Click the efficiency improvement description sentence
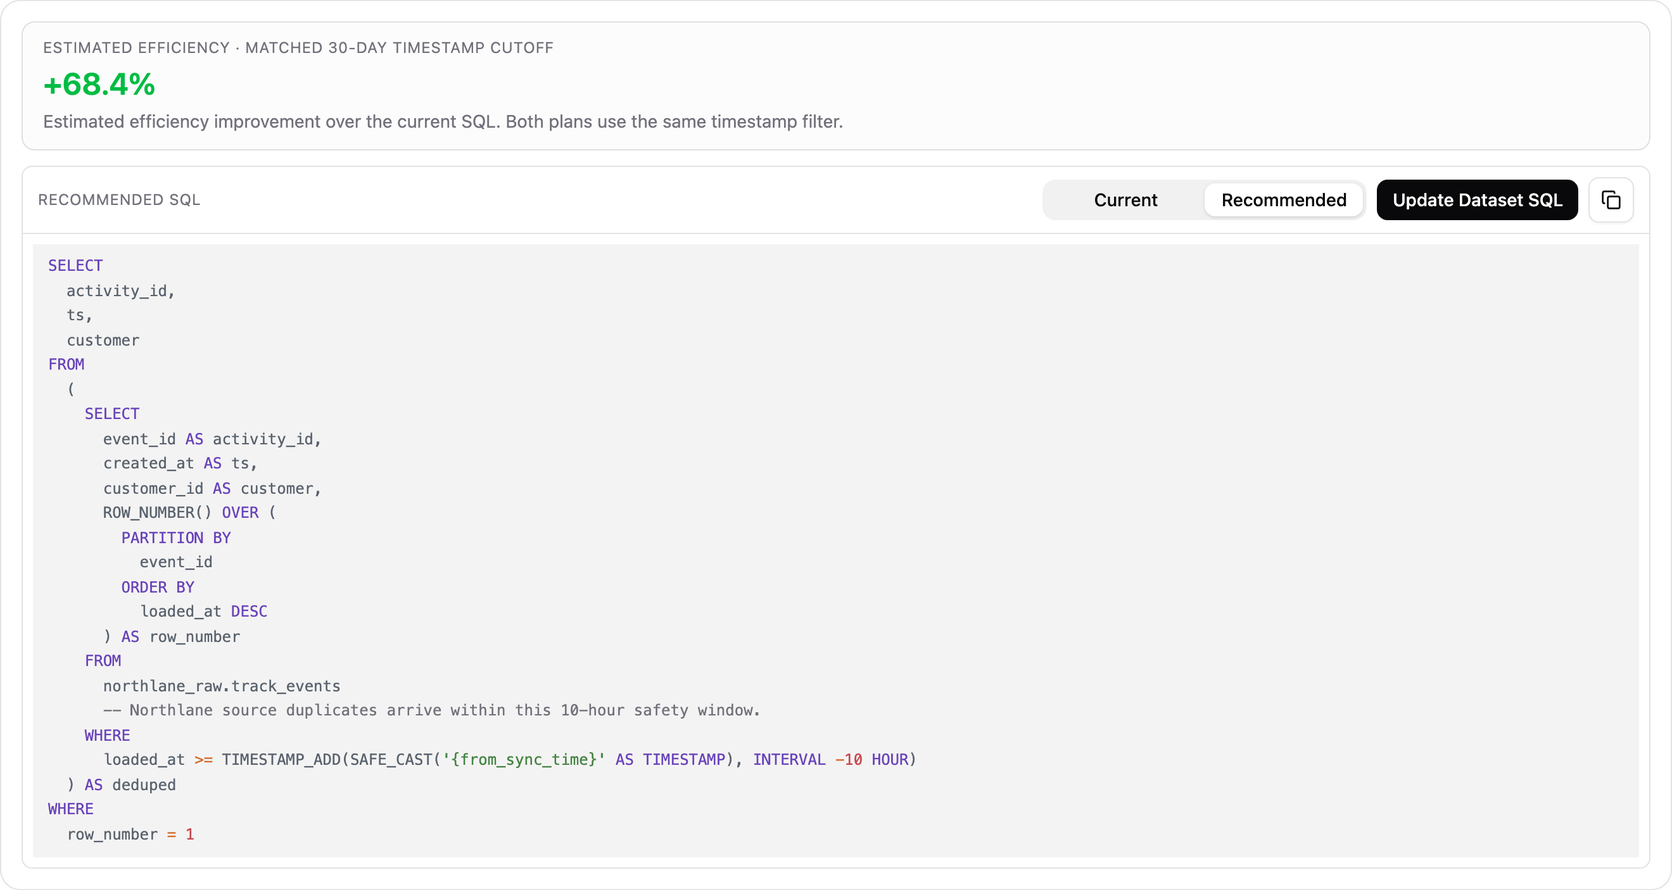This screenshot has width=1672, height=890. pos(443,122)
